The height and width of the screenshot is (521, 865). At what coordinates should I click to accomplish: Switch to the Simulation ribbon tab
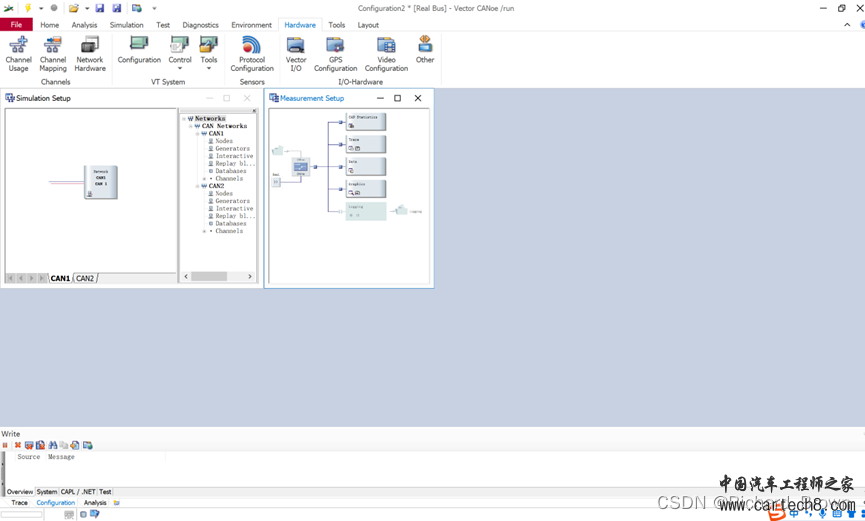[126, 25]
